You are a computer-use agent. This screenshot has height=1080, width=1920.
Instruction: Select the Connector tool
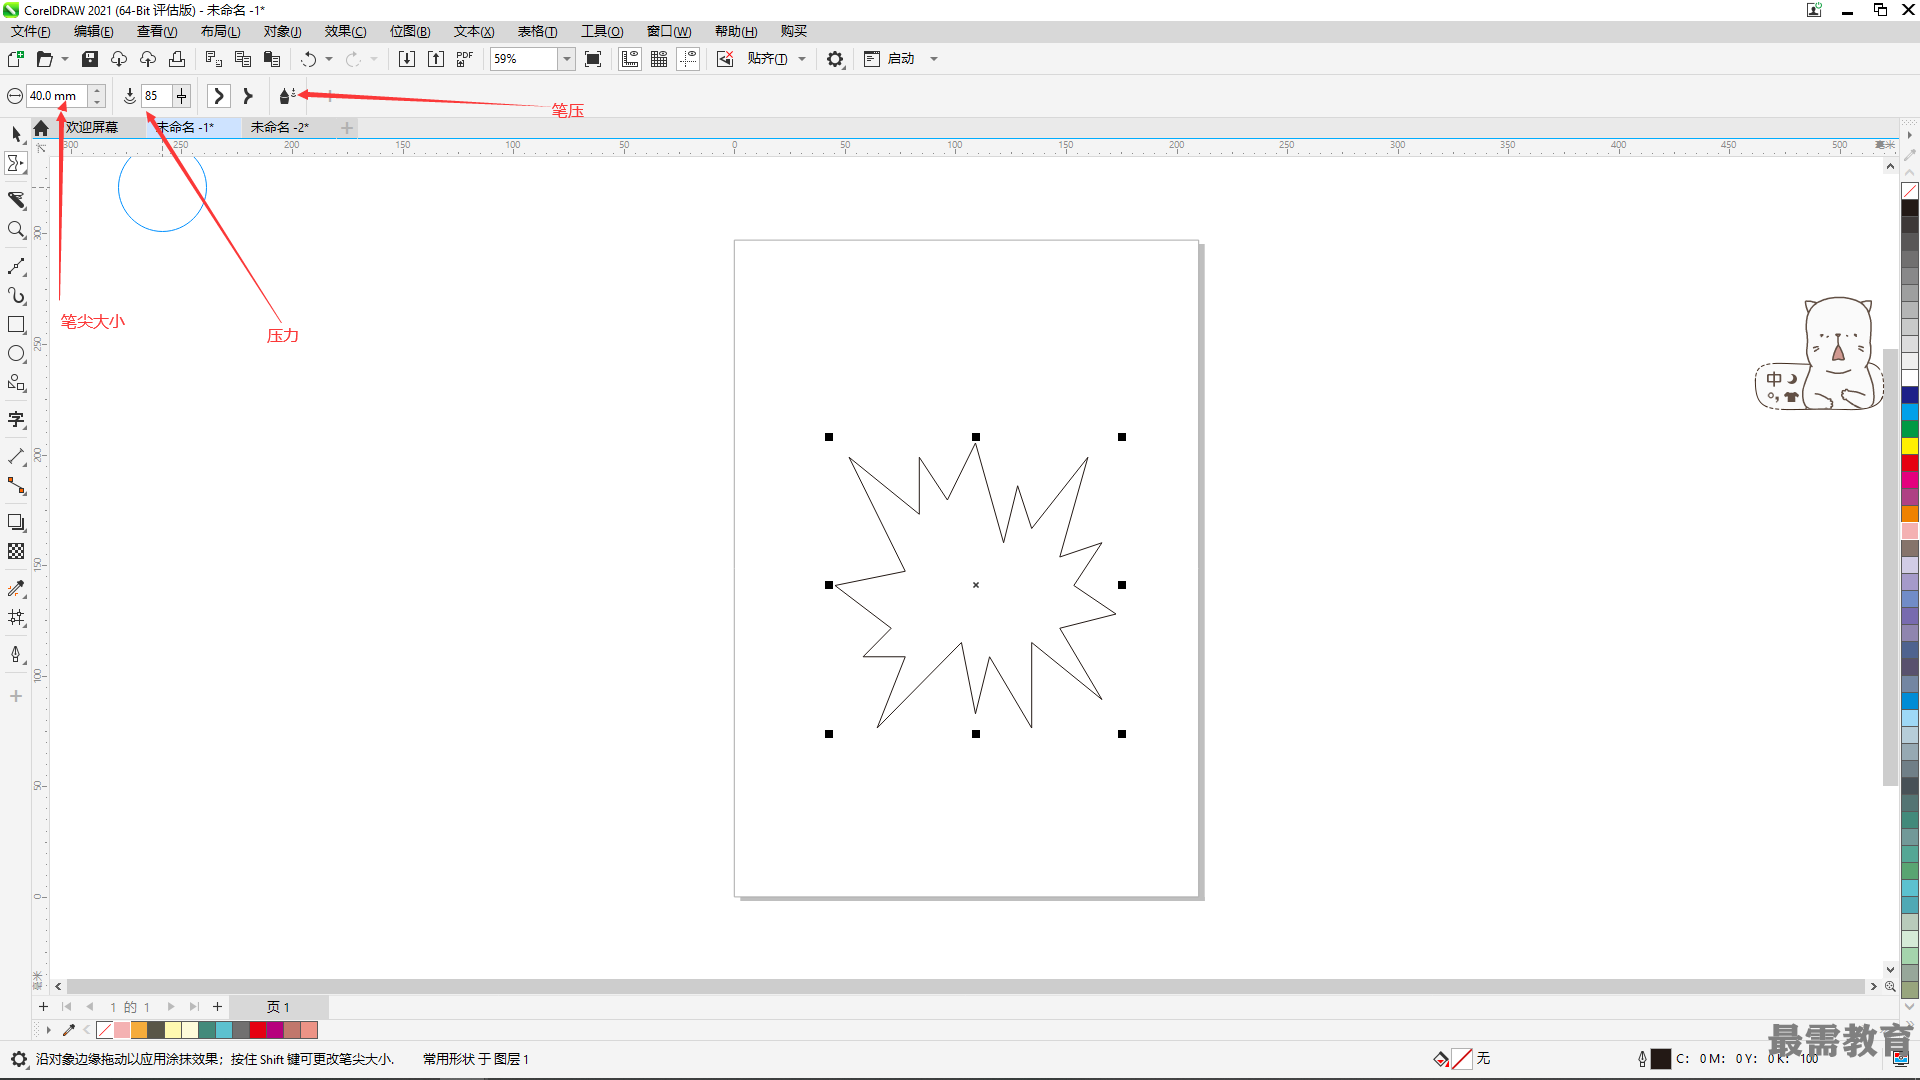(16, 486)
